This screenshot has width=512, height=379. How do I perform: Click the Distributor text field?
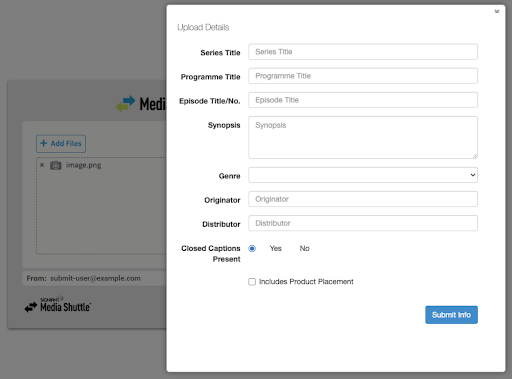coord(363,223)
